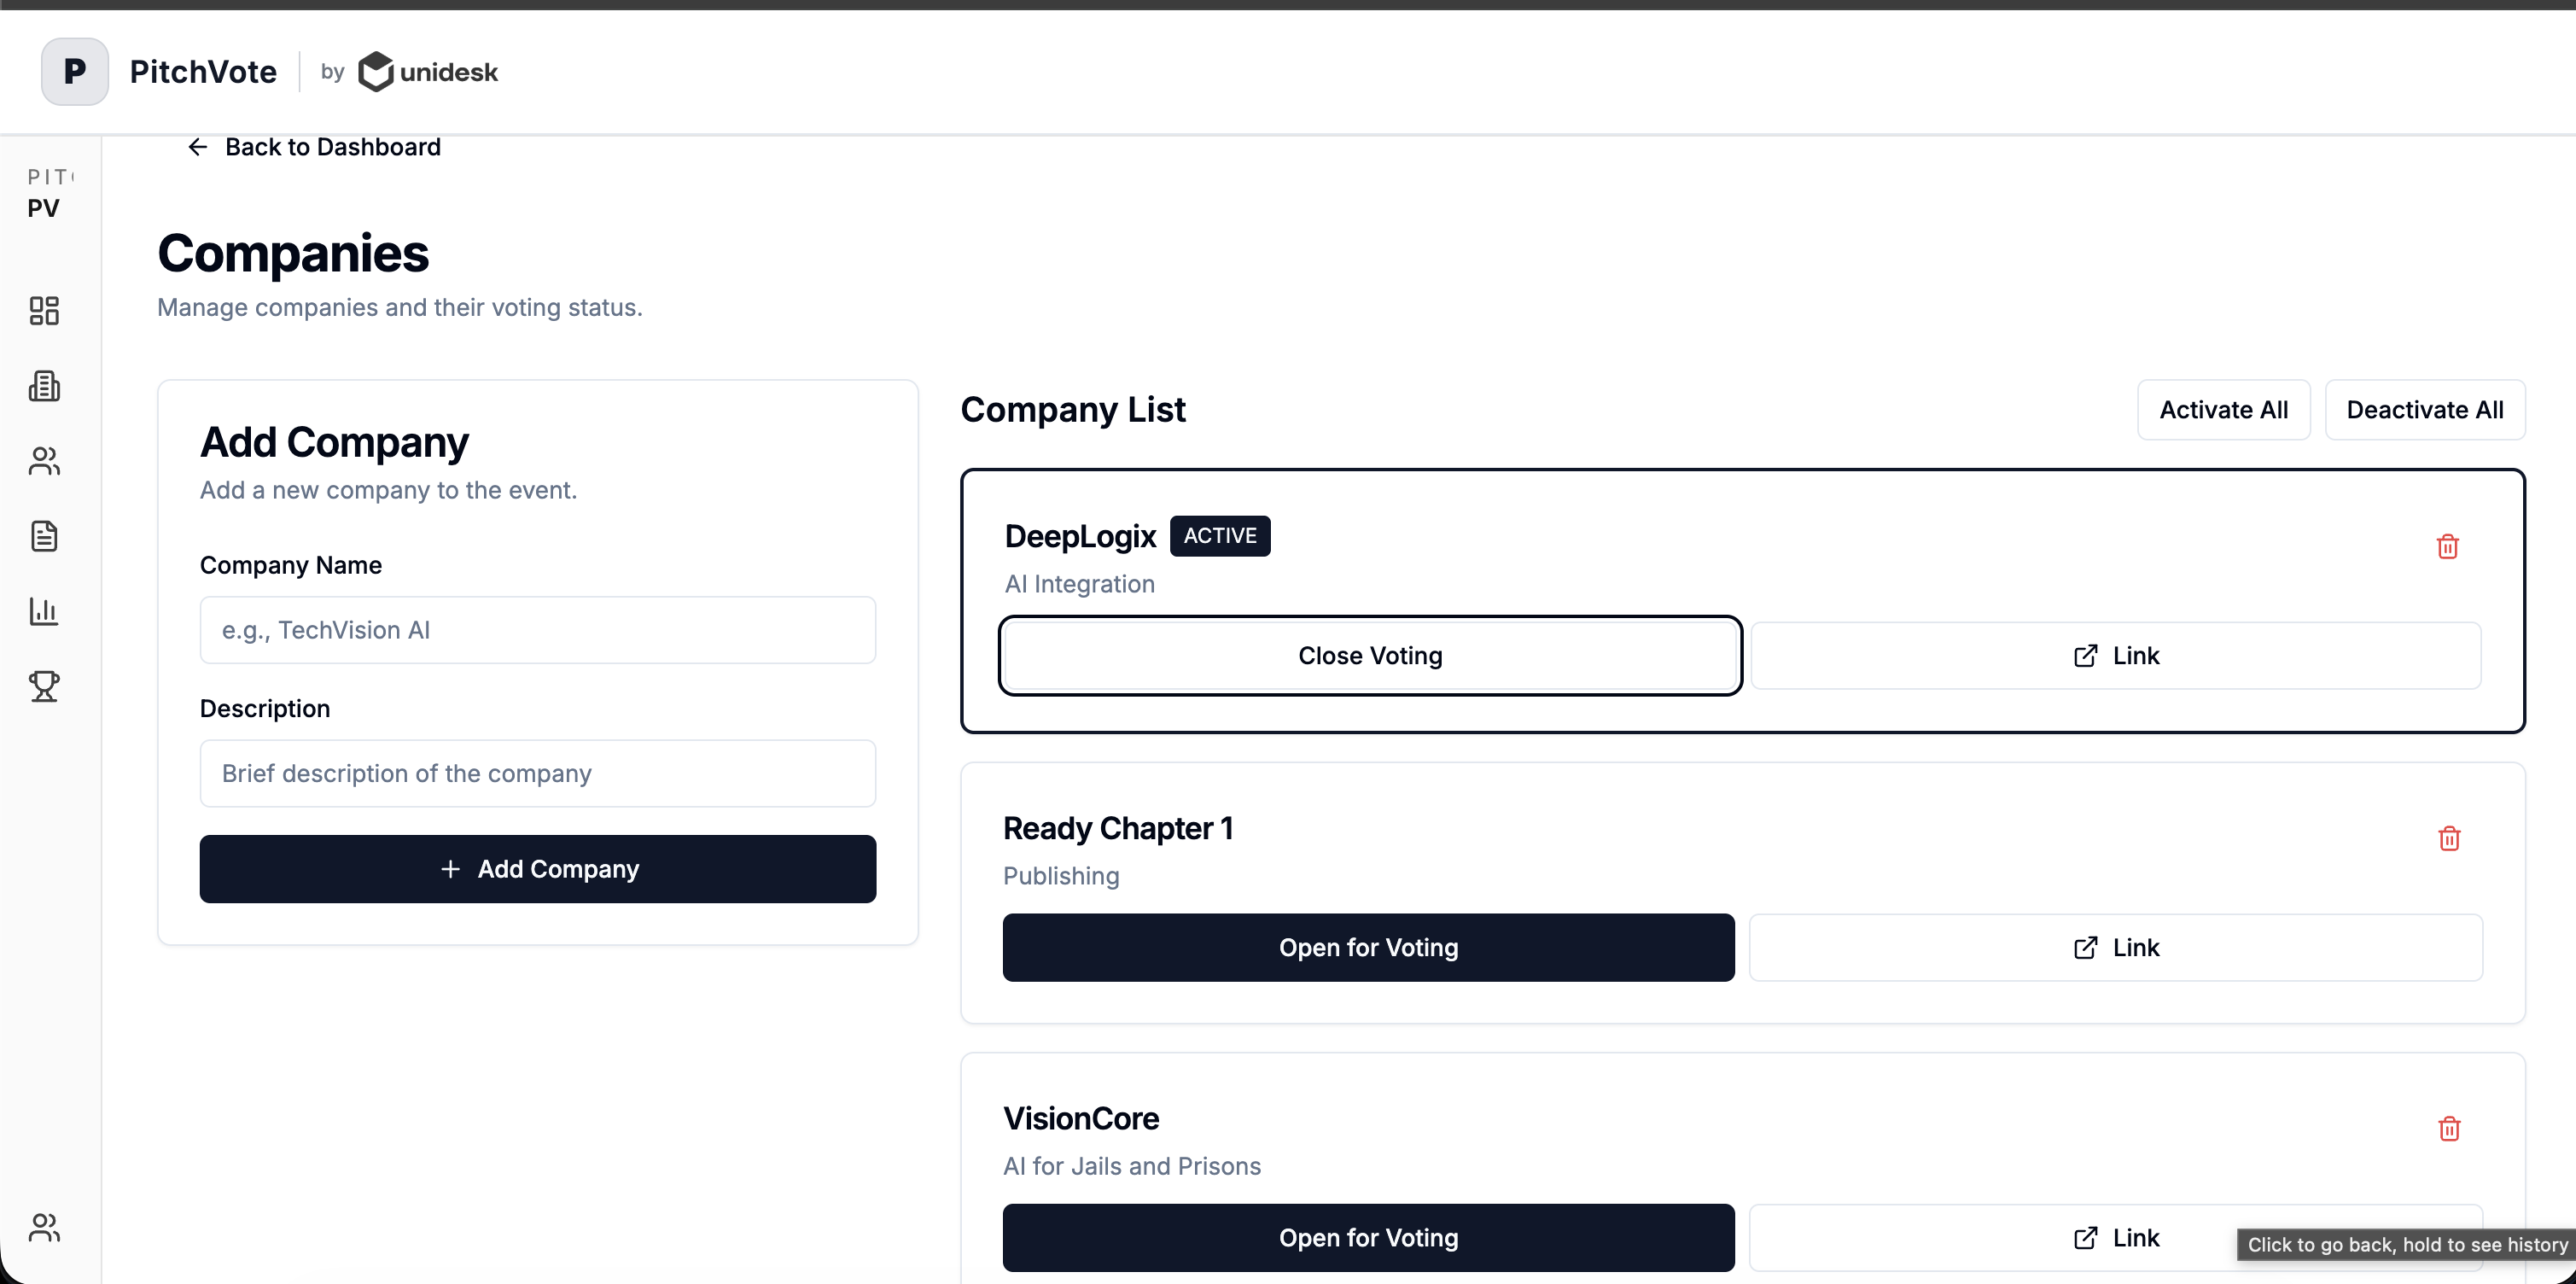Open the bar chart analytics icon

pos(44,611)
